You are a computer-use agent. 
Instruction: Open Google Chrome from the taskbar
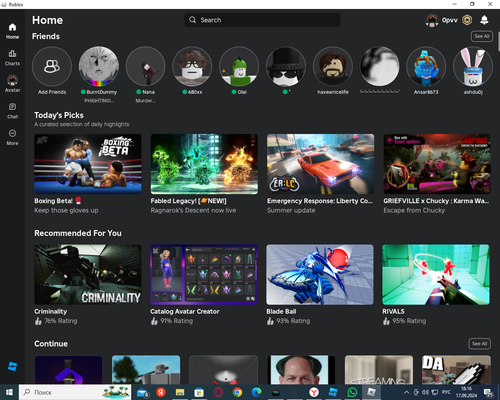pos(237,392)
